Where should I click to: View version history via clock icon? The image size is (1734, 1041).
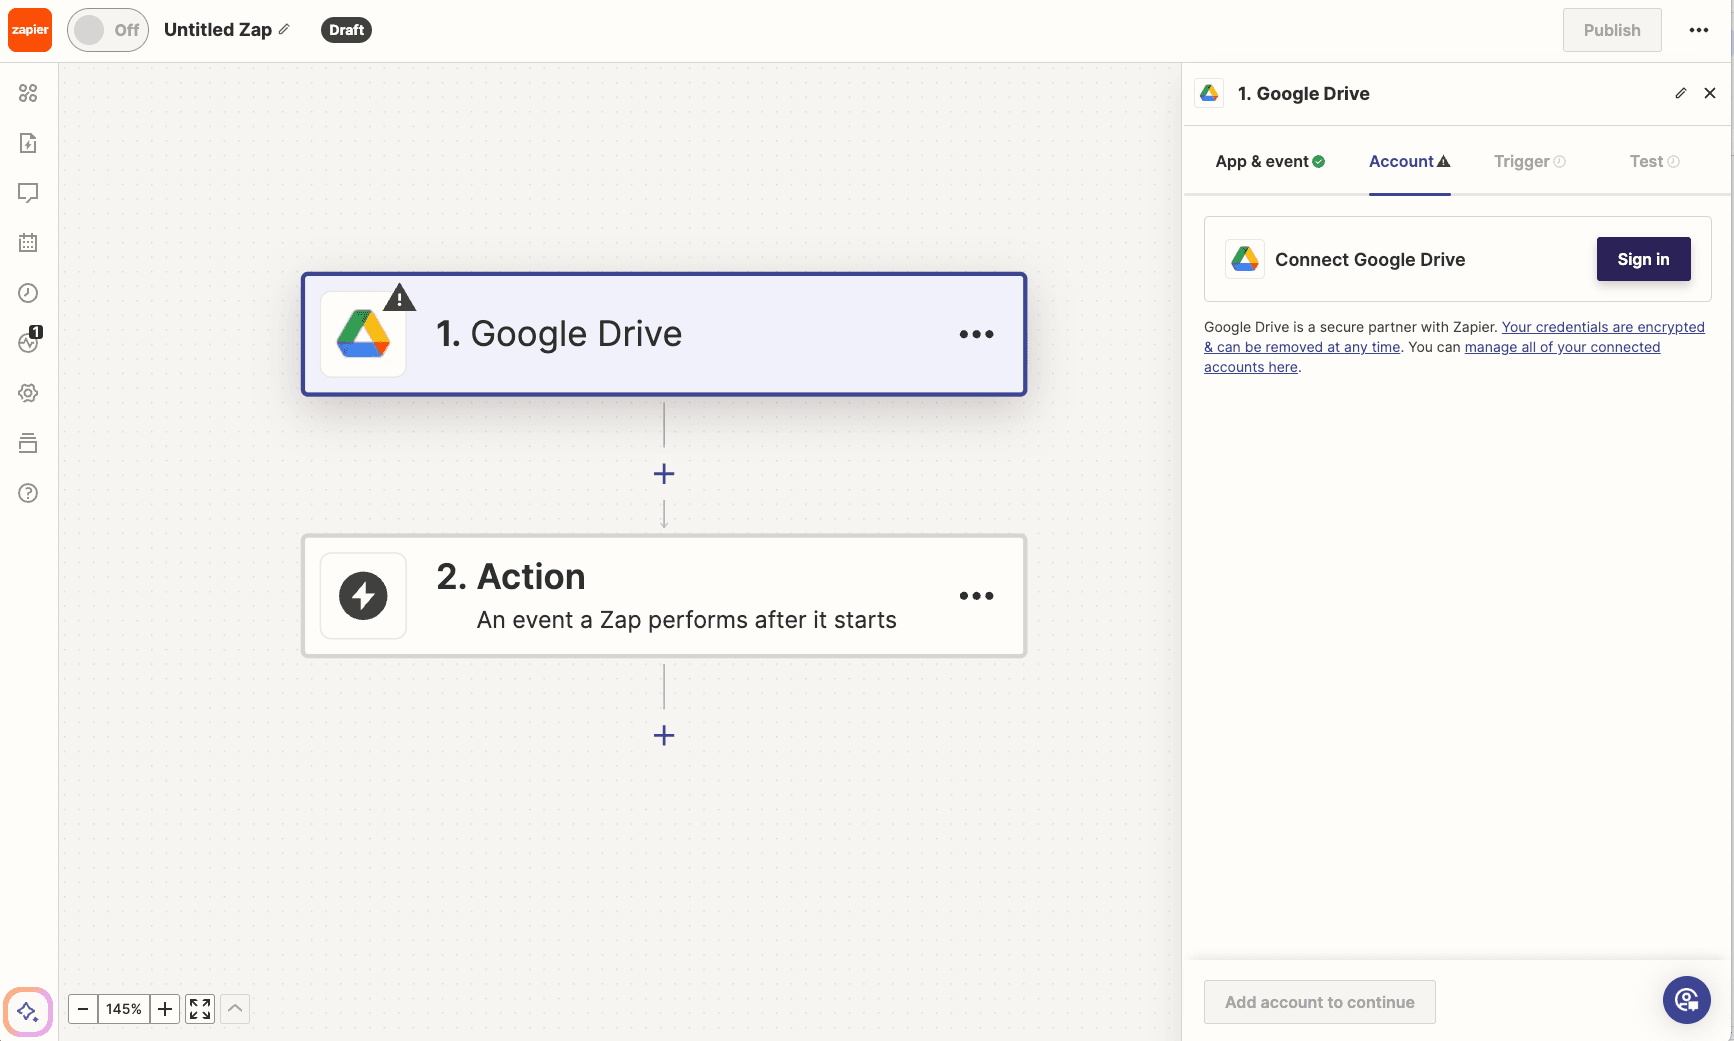click(28, 293)
